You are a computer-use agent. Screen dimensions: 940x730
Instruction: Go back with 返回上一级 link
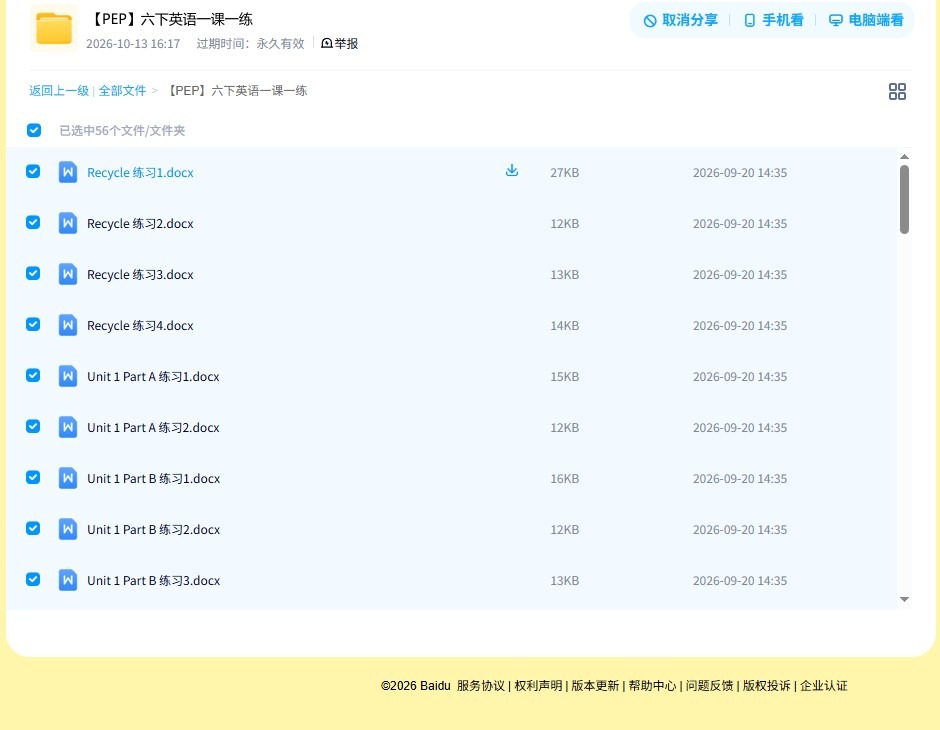pos(59,91)
